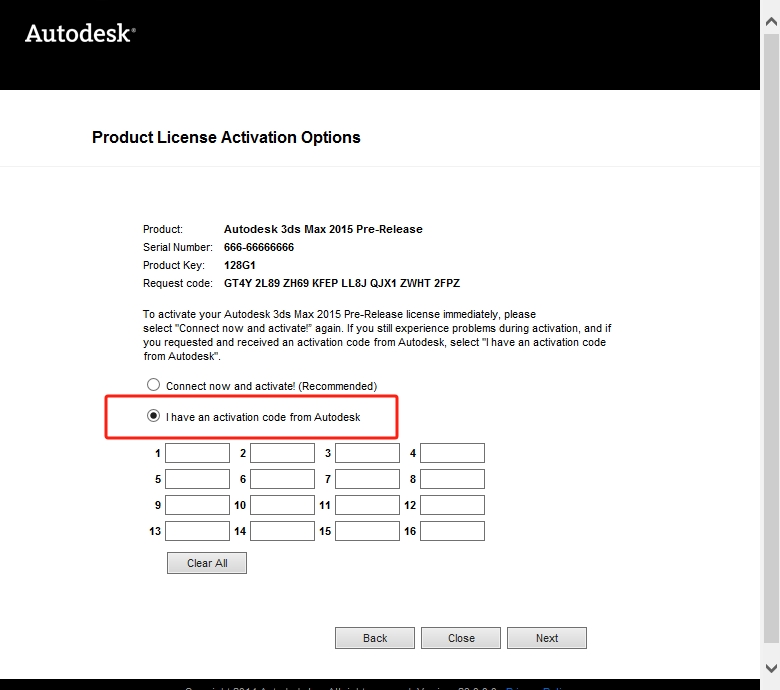Select activation code field 16
This screenshot has height=690, width=780.
[x=452, y=531]
